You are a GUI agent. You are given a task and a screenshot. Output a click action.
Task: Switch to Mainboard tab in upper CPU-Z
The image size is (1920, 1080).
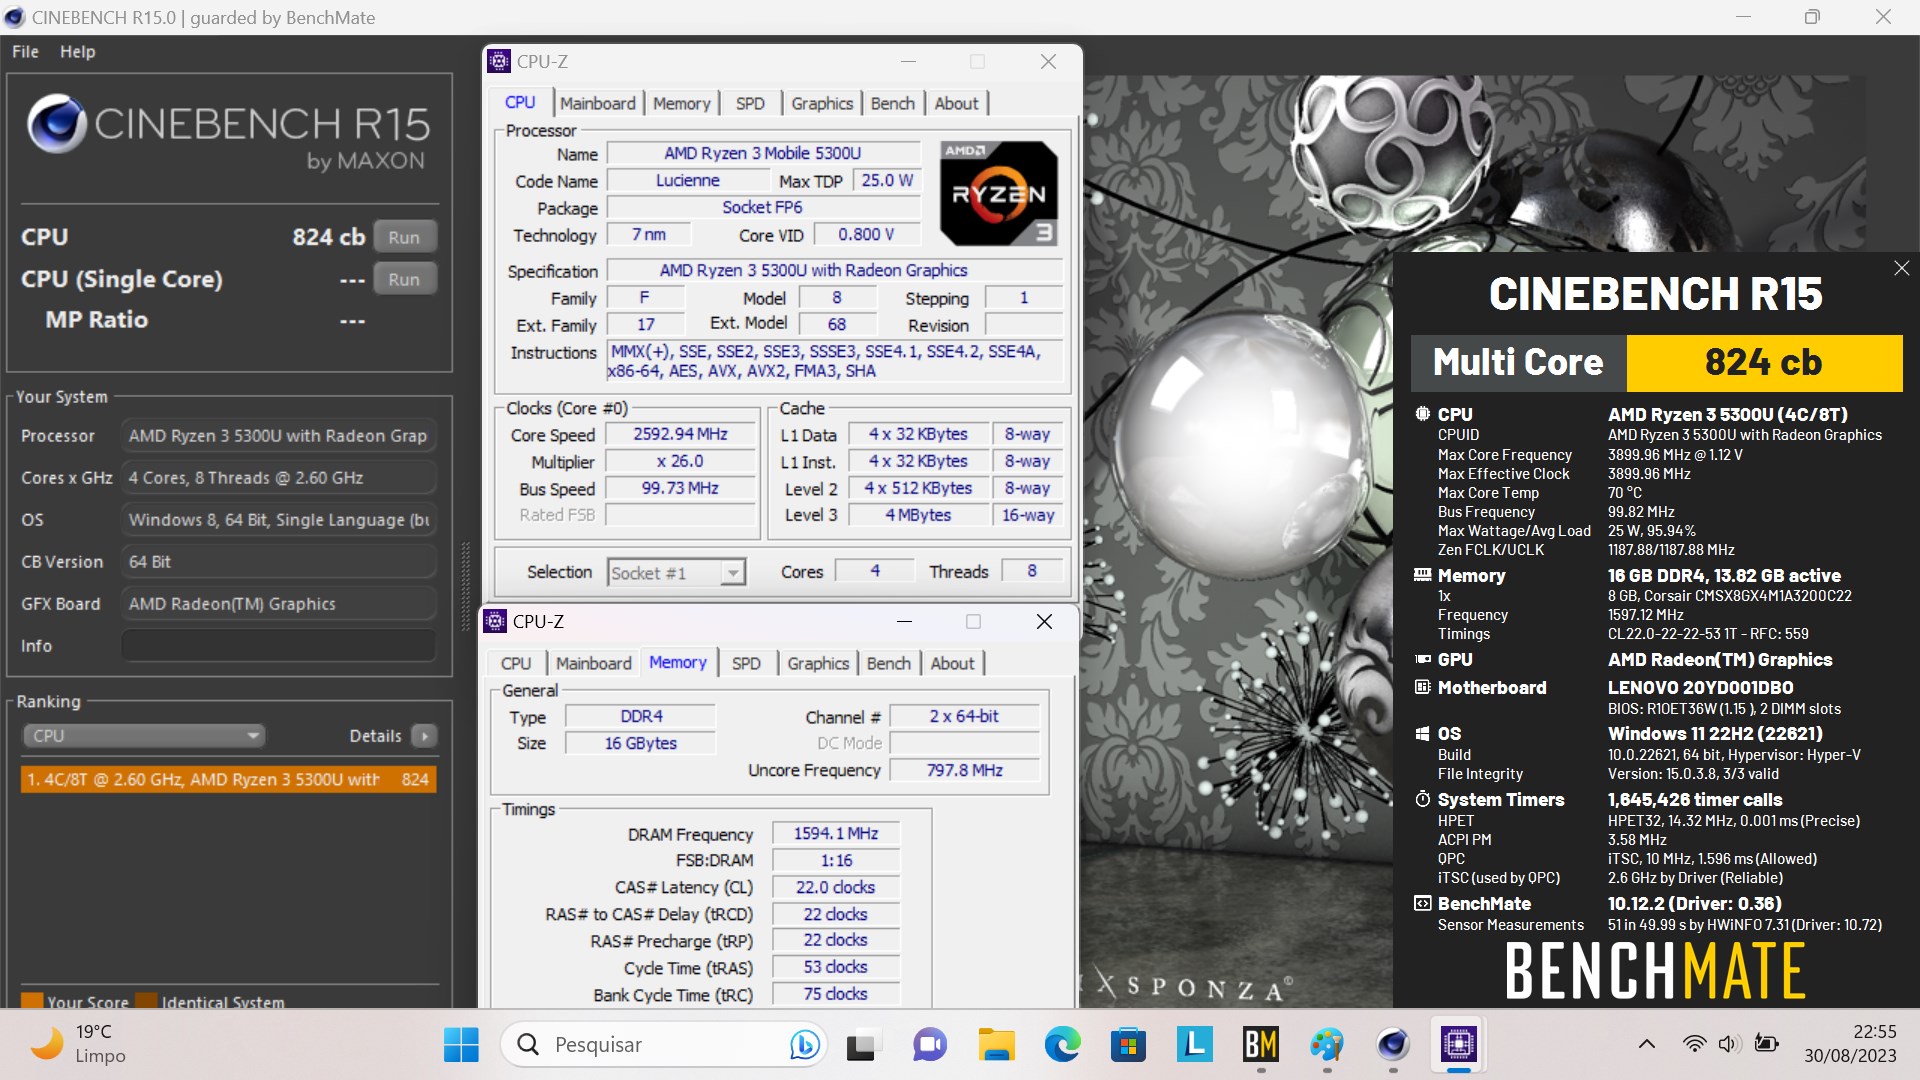598,103
